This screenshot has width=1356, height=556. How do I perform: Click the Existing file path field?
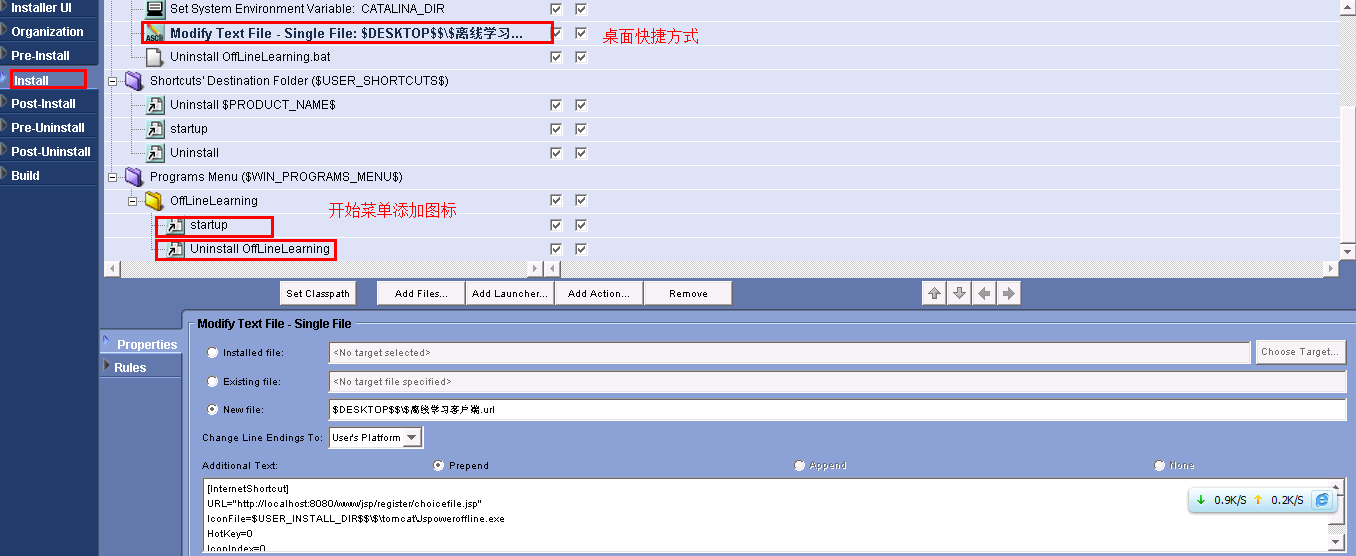[838, 382]
